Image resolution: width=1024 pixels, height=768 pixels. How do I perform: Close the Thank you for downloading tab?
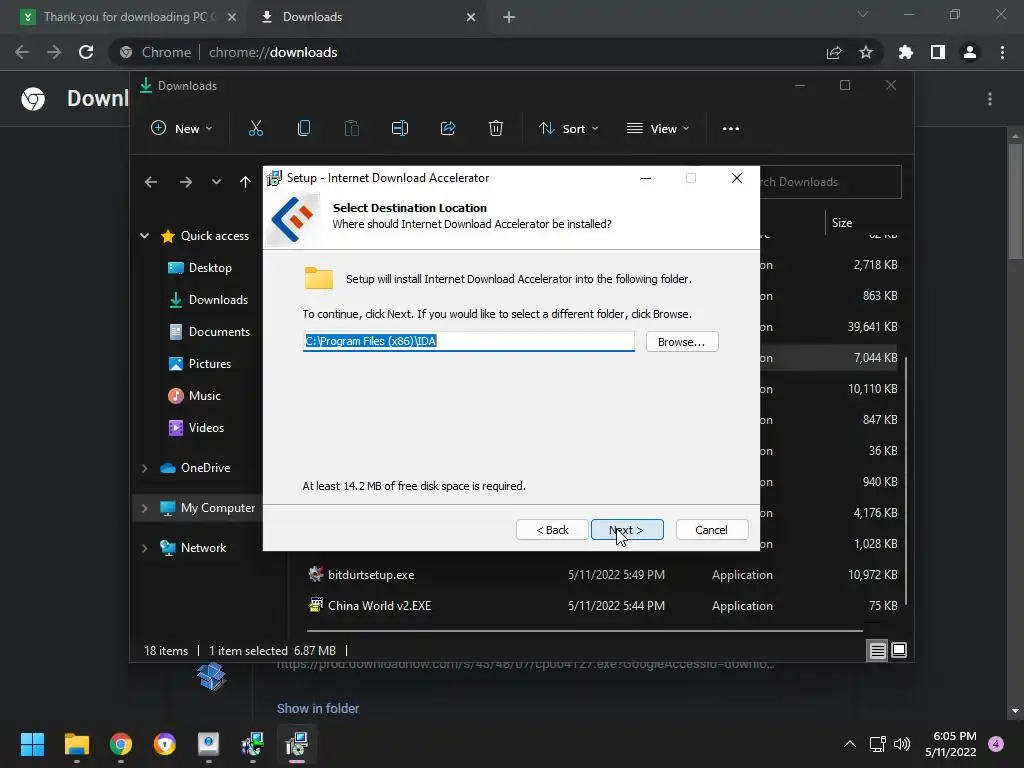[232, 17]
